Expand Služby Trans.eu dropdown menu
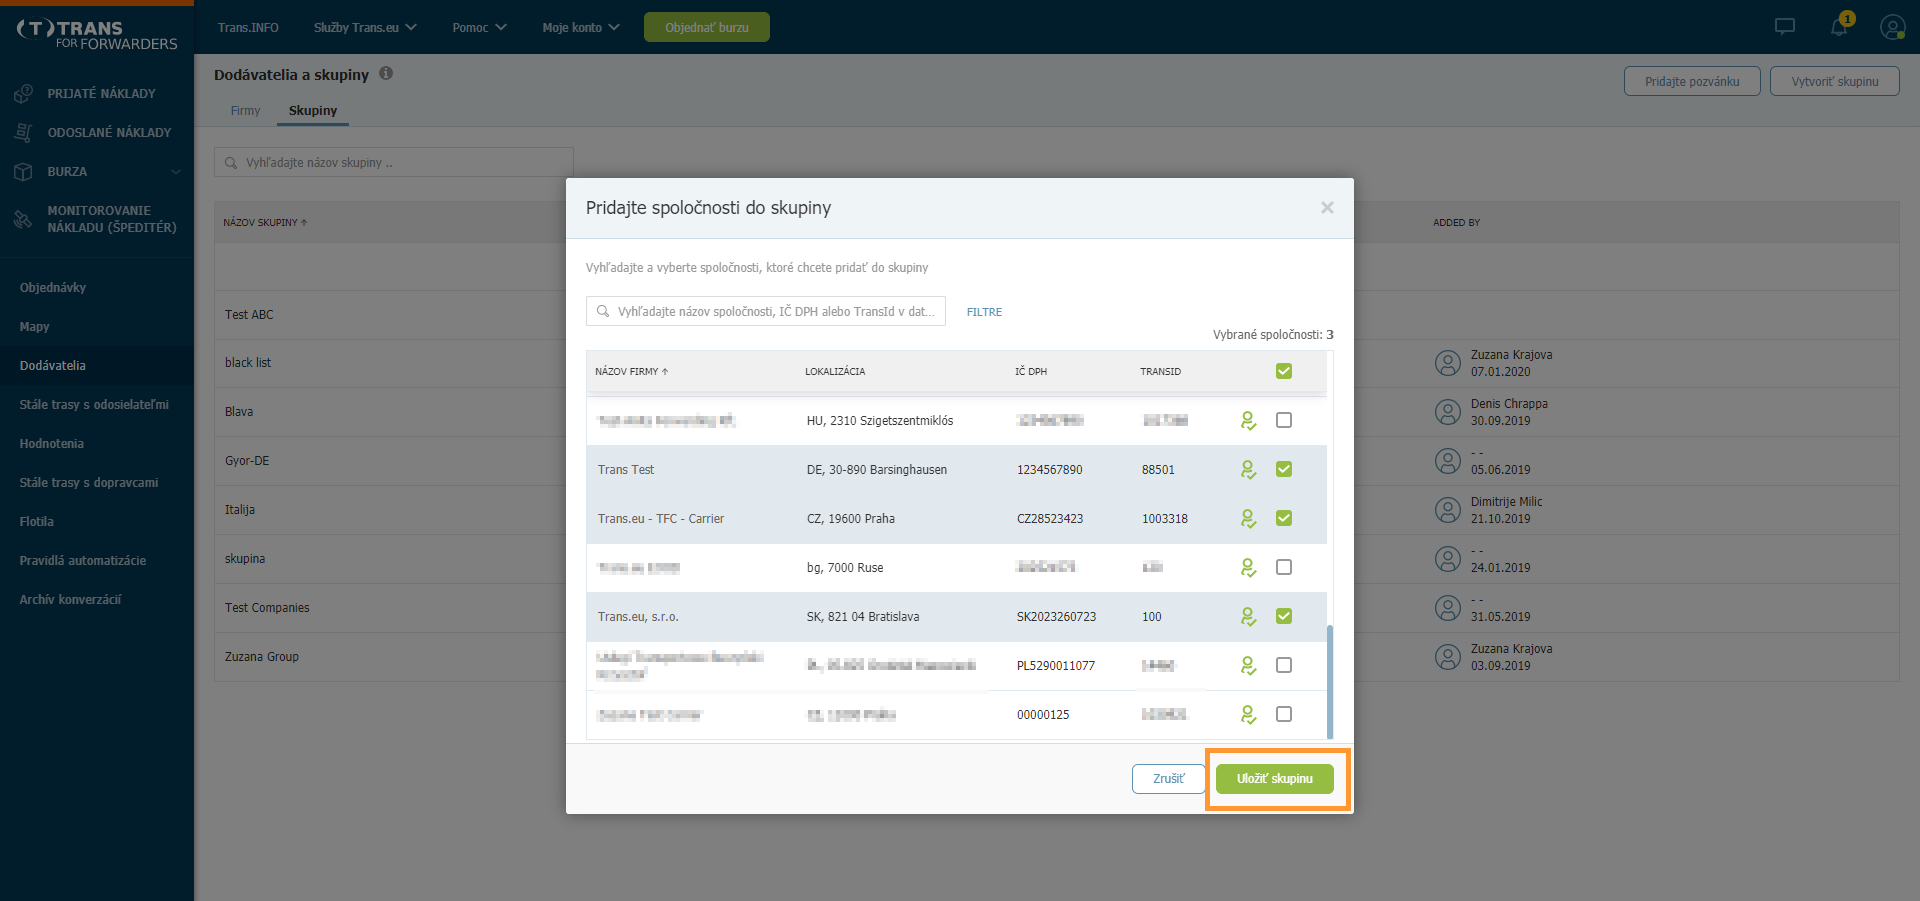 pyautogui.click(x=365, y=27)
